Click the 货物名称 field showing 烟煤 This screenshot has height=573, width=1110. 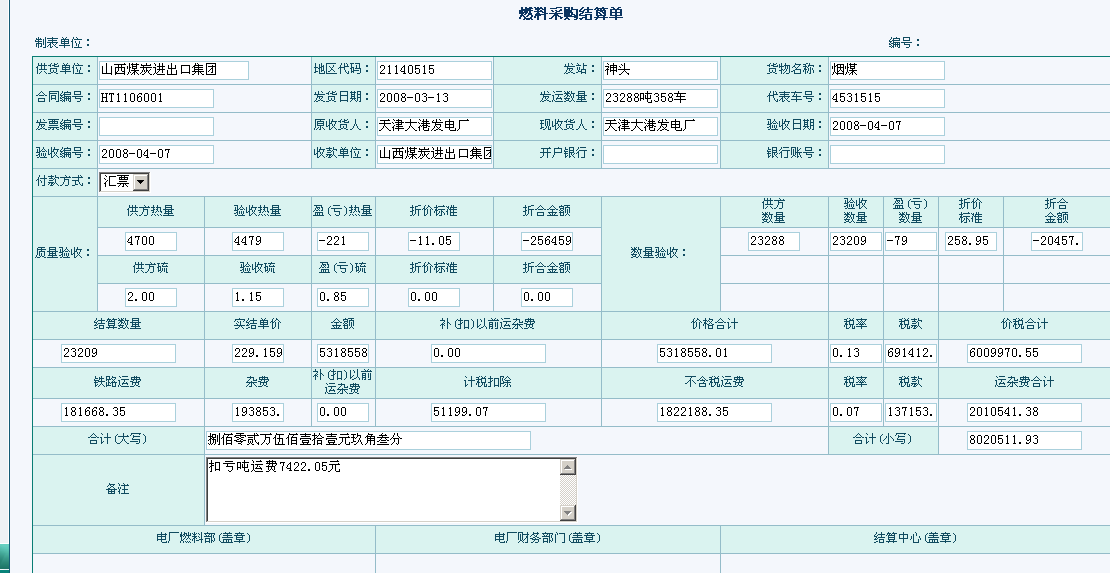[886, 70]
